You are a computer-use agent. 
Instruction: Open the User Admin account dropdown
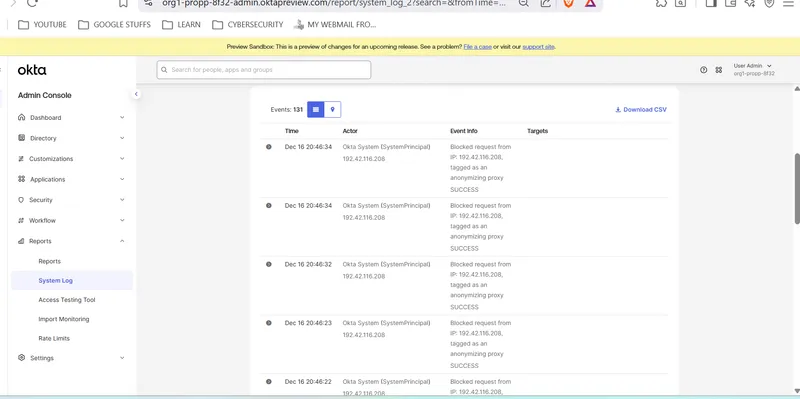pos(753,66)
